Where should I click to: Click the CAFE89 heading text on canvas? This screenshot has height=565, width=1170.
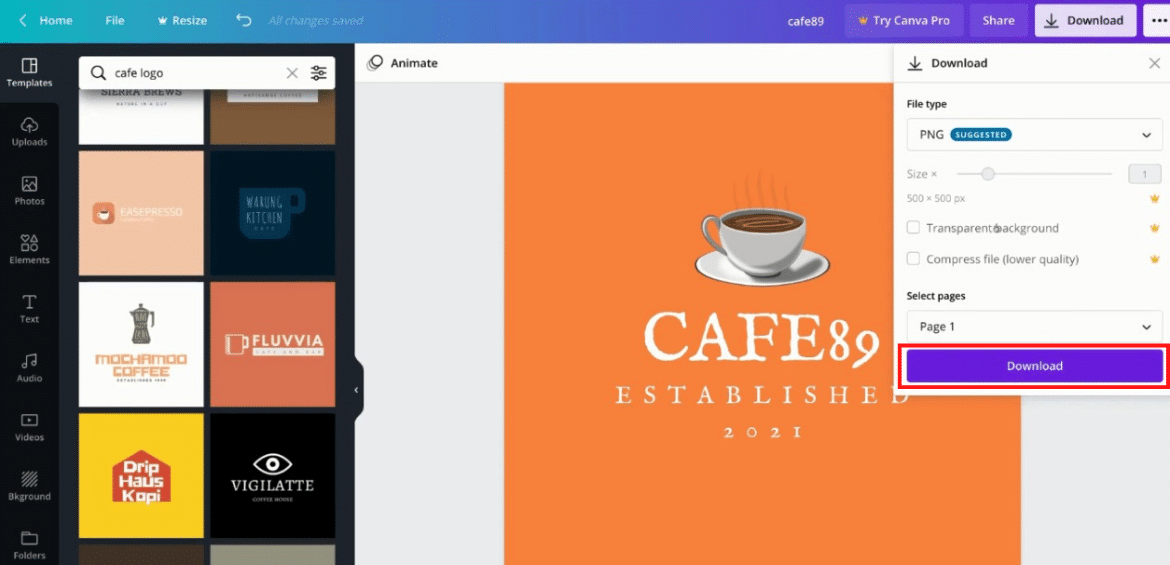tap(762, 337)
